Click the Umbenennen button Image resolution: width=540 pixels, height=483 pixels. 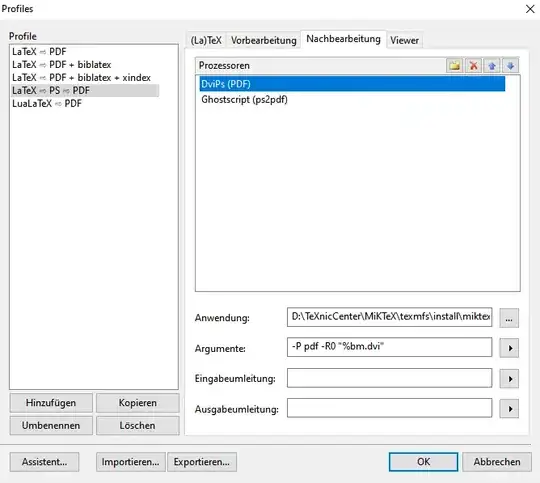pyautogui.click(x=51, y=425)
